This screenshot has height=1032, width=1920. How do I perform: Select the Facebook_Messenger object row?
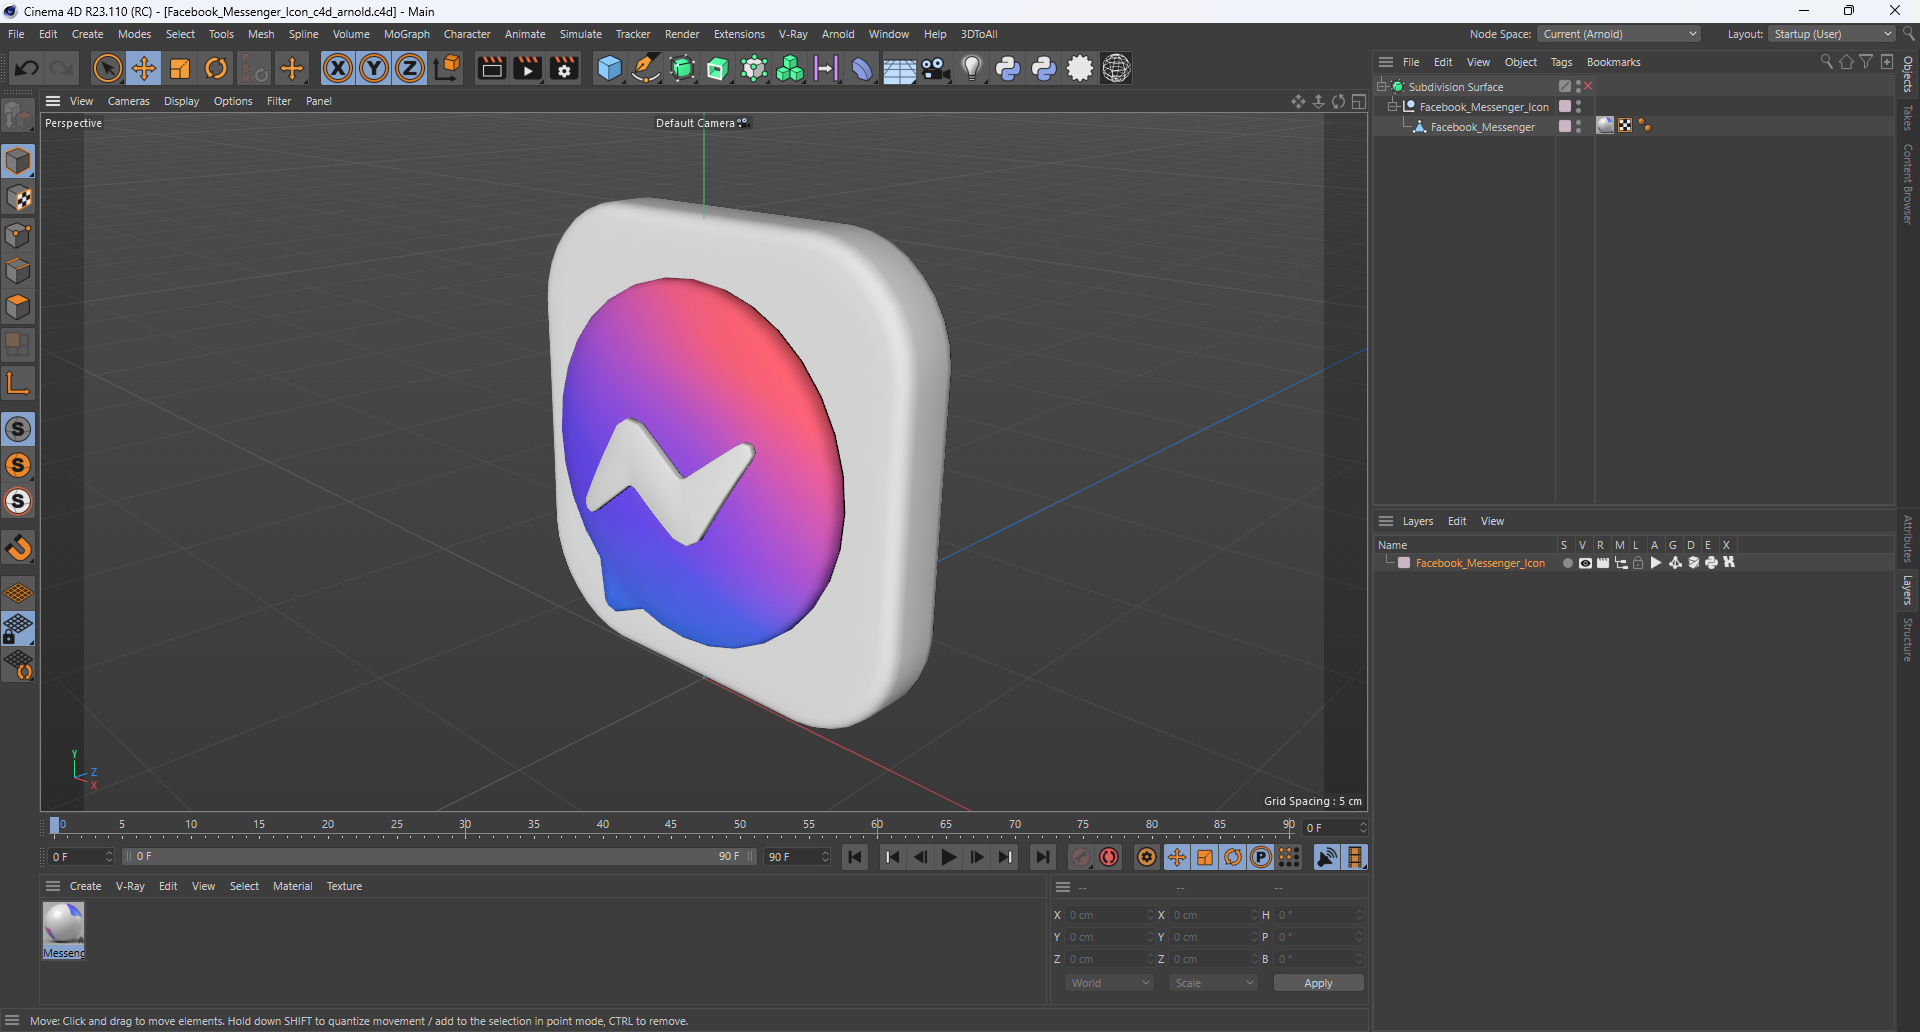[1481, 127]
